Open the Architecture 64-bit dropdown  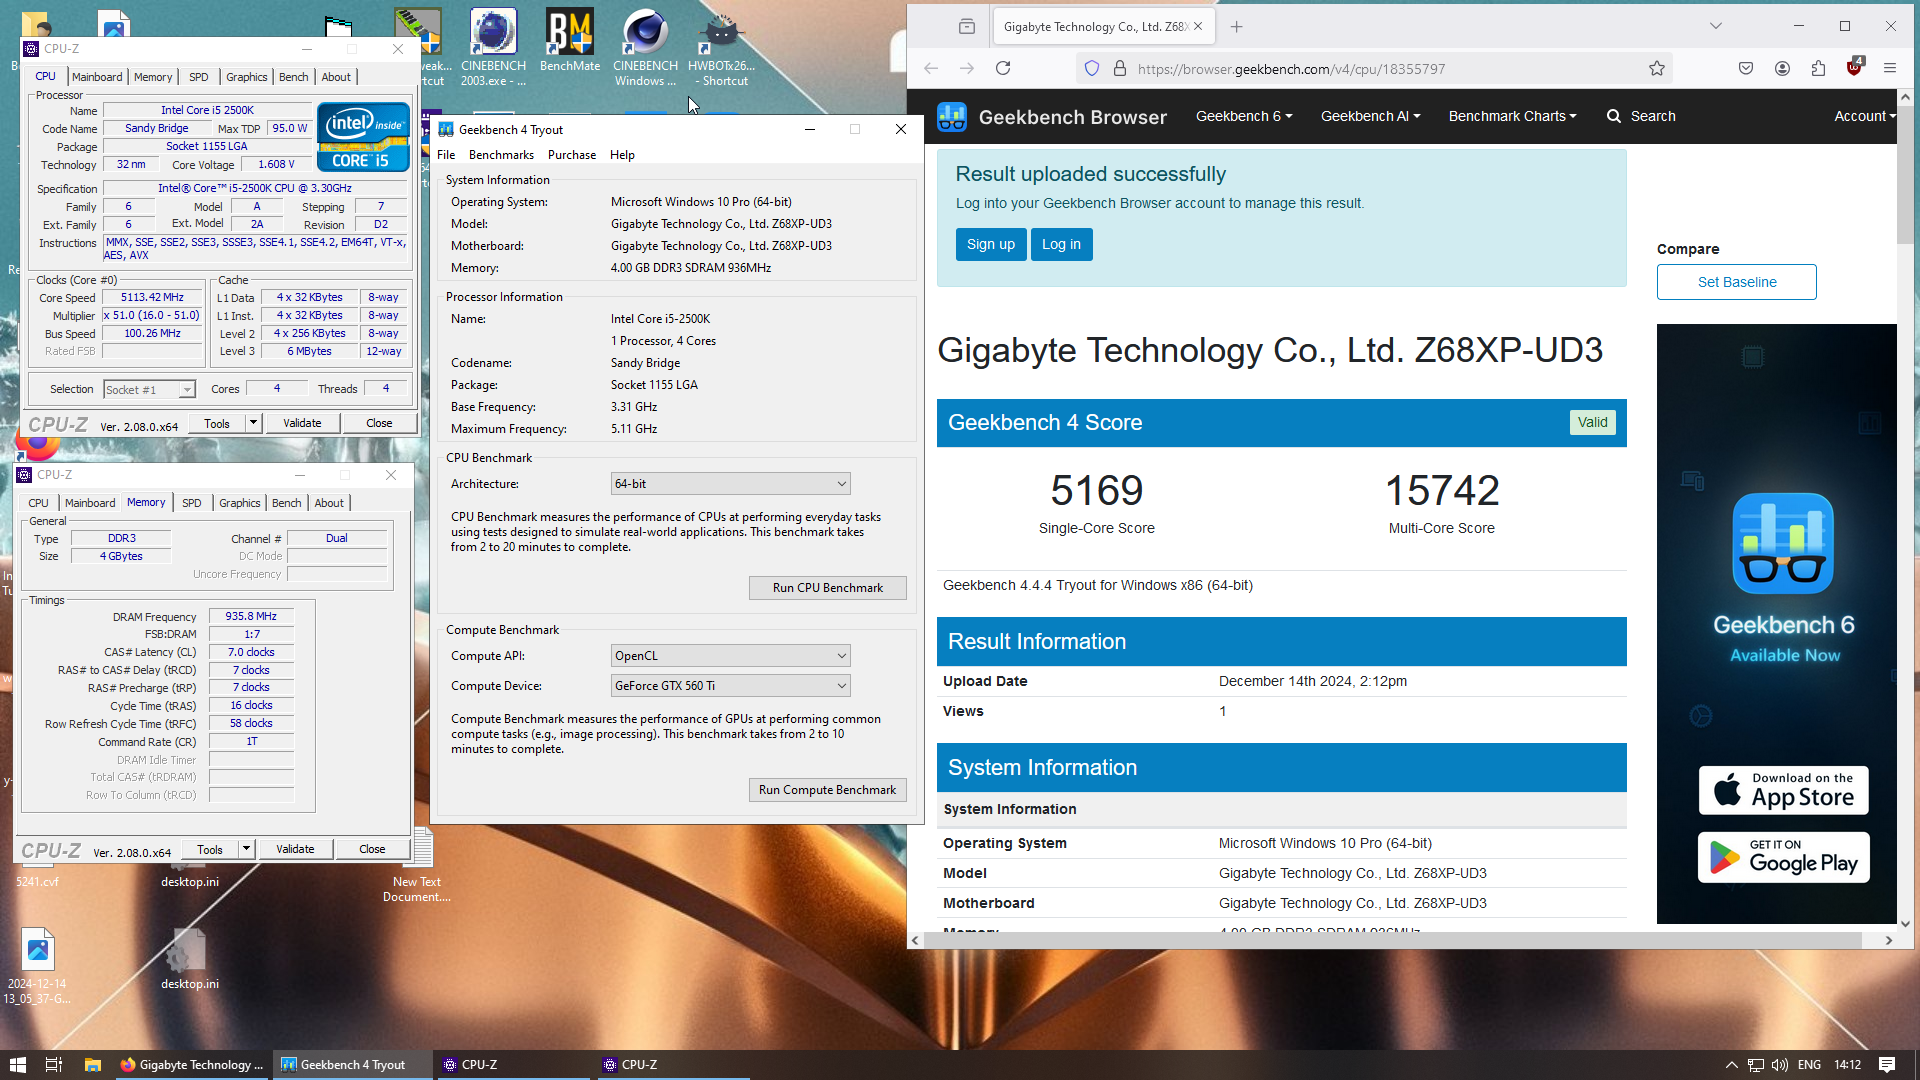click(730, 484)
